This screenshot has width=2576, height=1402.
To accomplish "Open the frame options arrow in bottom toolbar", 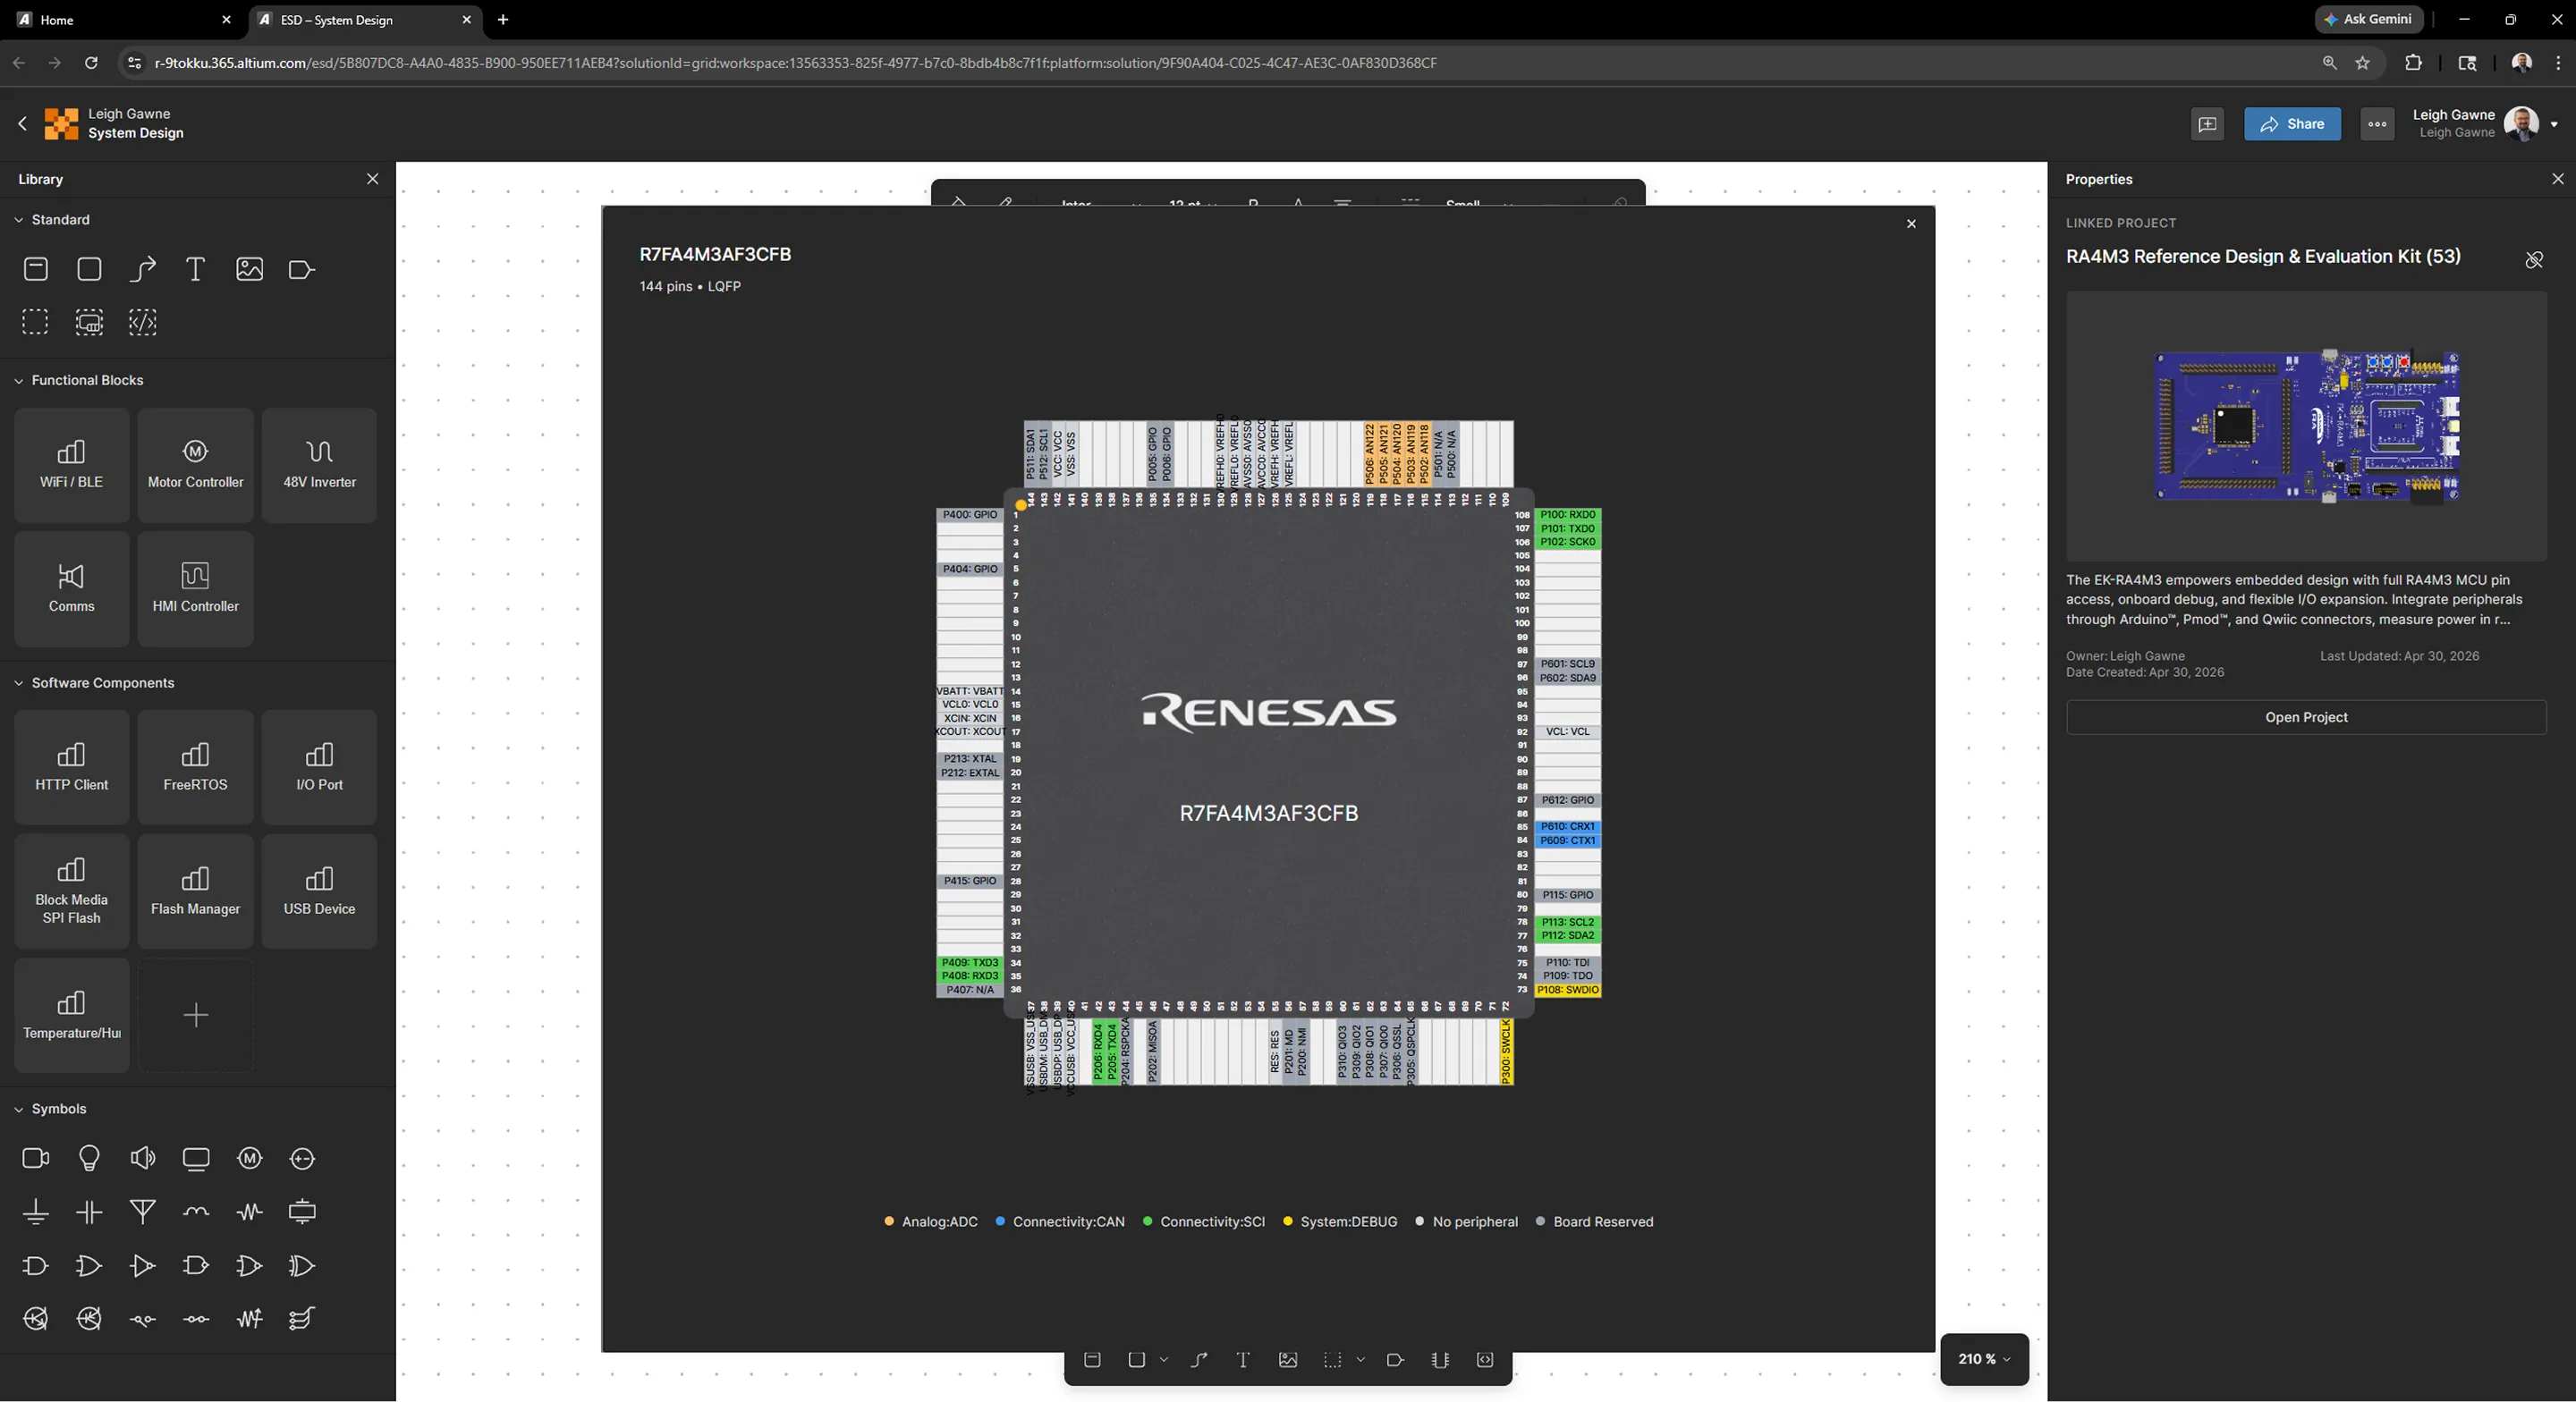I will 1360,1360.
